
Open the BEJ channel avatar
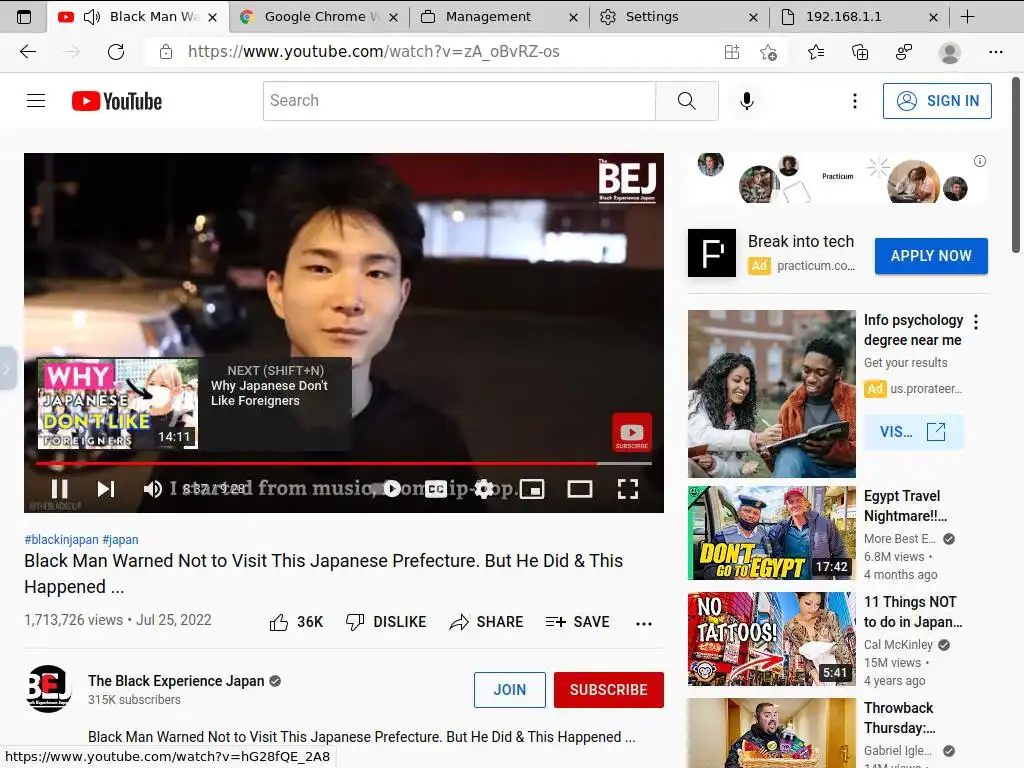tap(48, 688)
